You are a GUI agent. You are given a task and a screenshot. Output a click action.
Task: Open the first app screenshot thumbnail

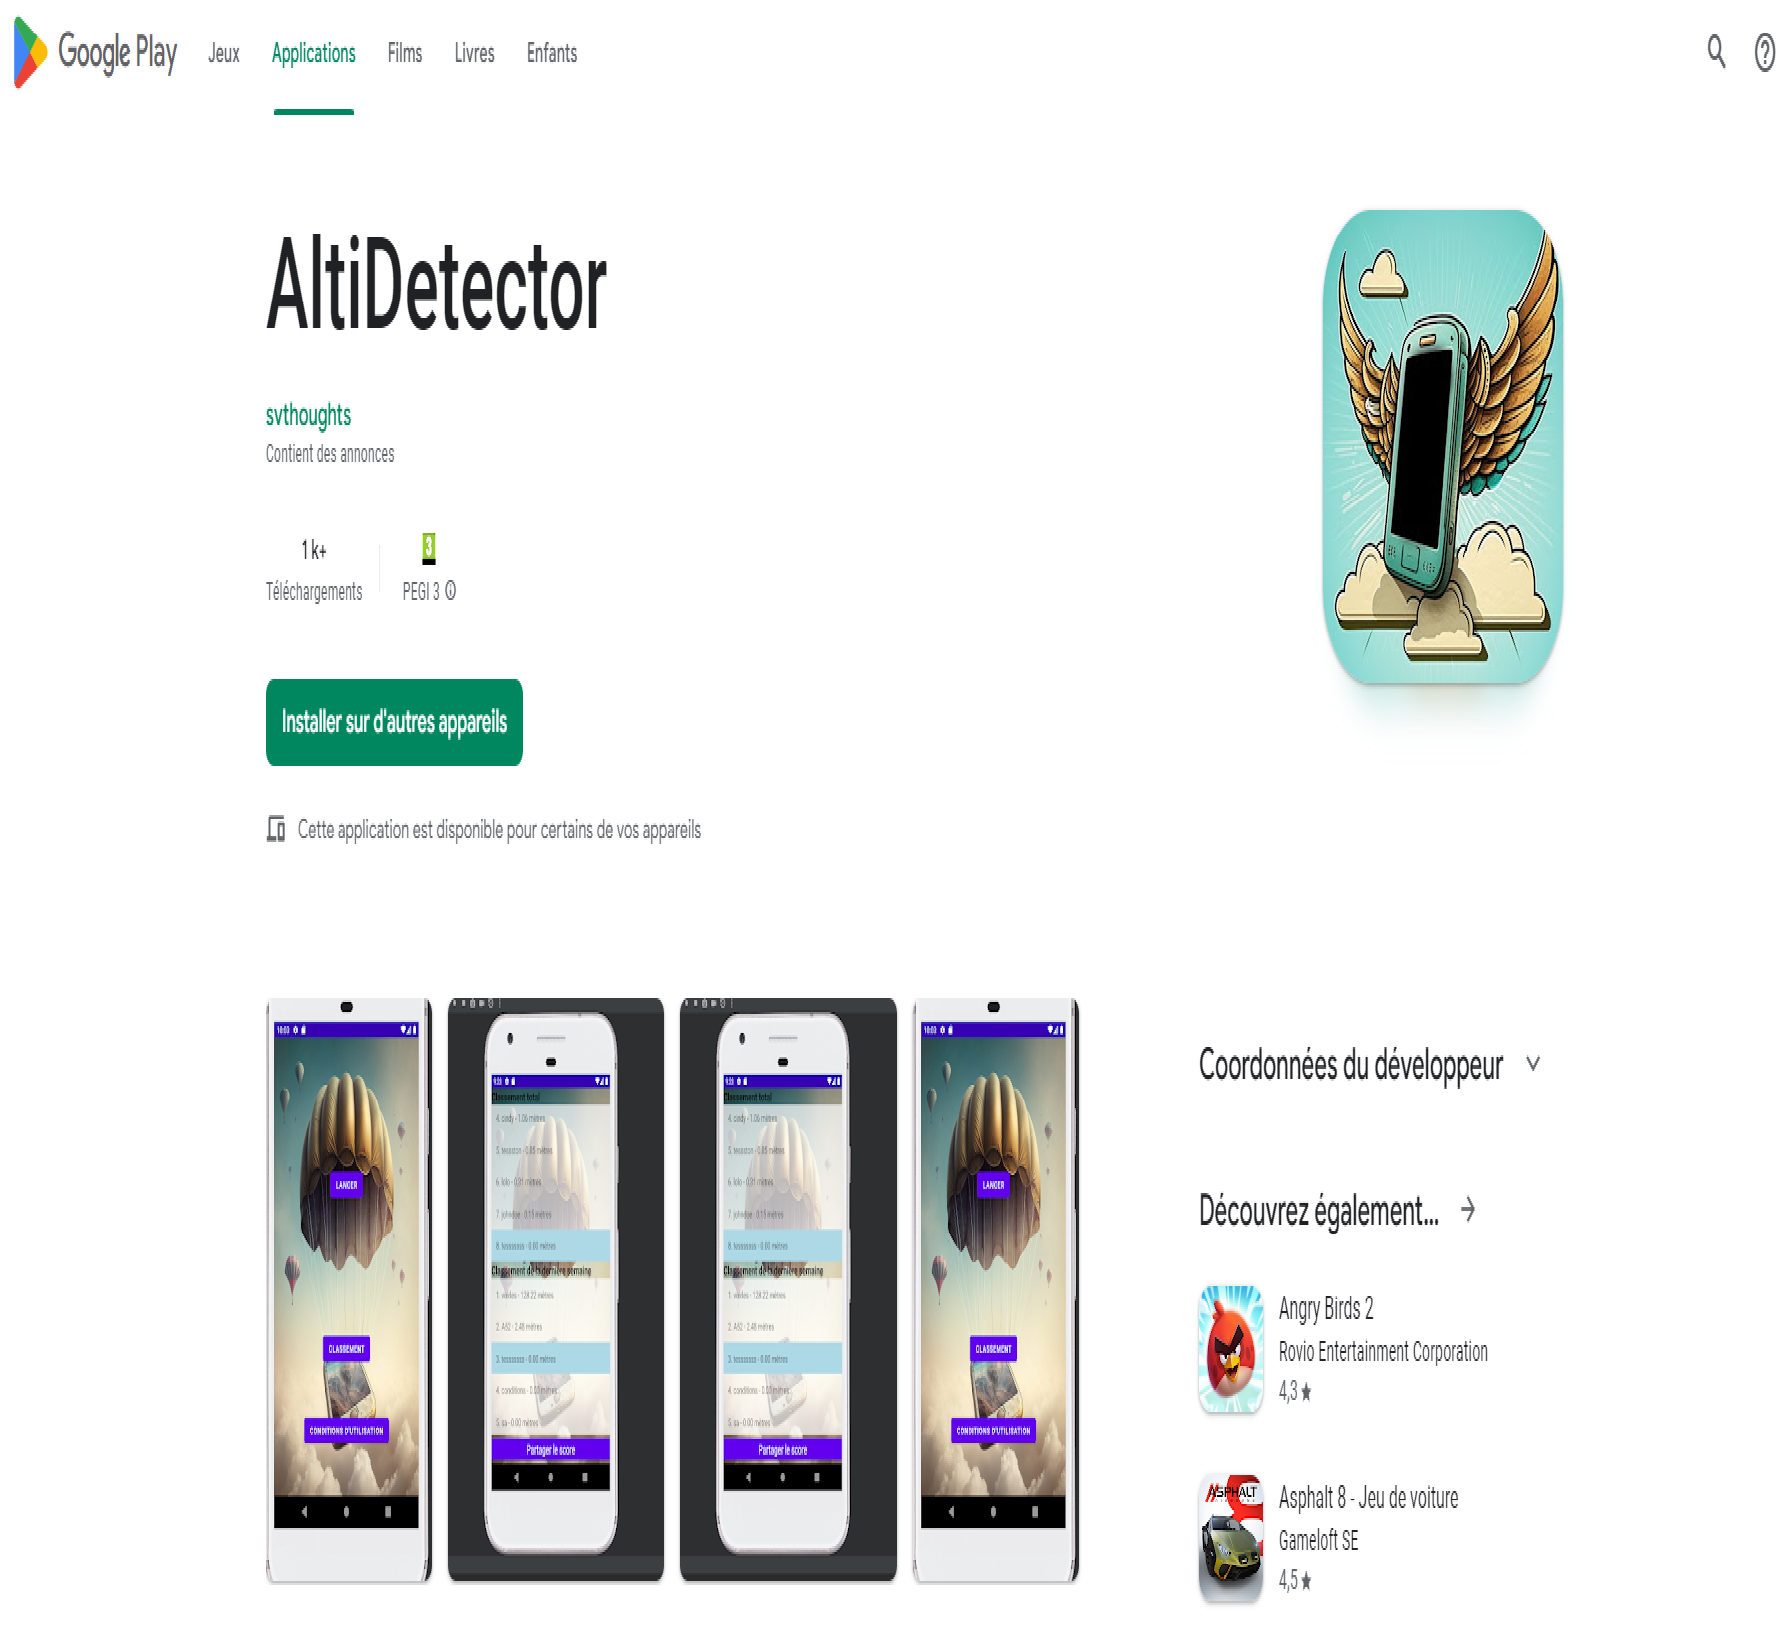(x=349, y=1290)
